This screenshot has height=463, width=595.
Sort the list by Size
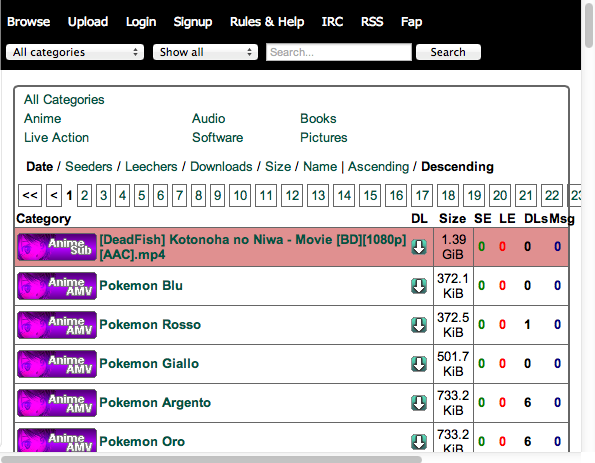pyautogui.click(x=278, y=167)
